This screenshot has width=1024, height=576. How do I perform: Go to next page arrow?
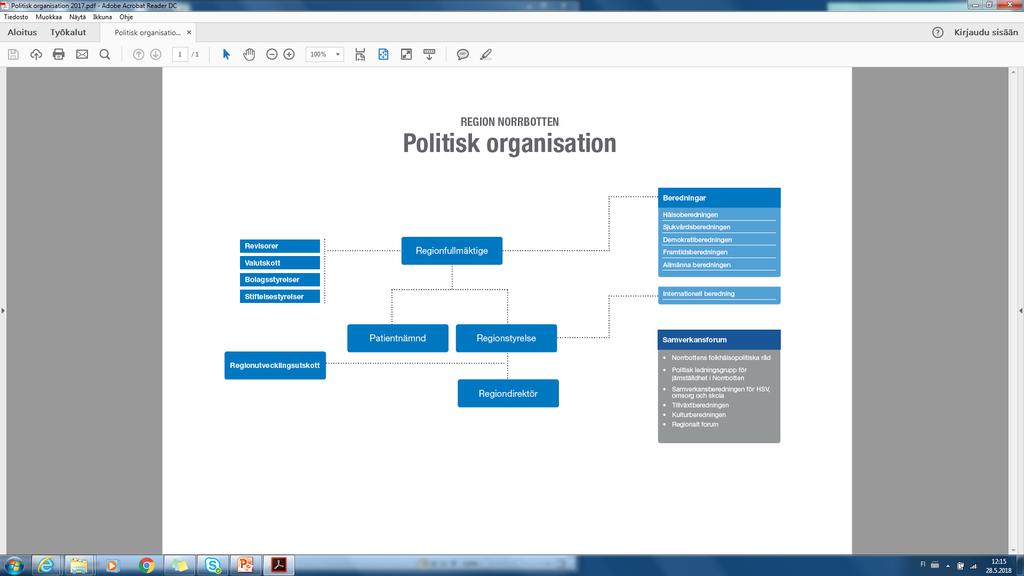click(155, 55)
